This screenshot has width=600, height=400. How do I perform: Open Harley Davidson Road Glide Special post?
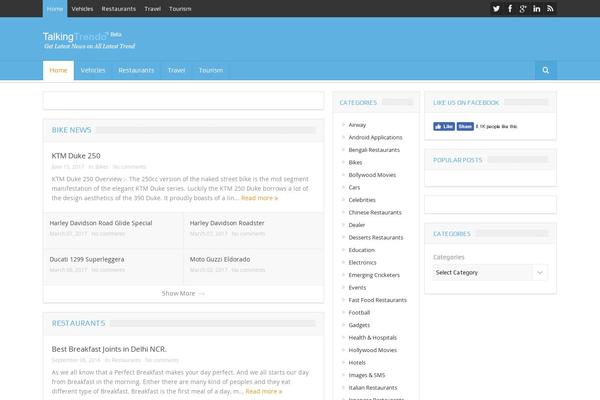pyautogui.click(x=101, y=223)
